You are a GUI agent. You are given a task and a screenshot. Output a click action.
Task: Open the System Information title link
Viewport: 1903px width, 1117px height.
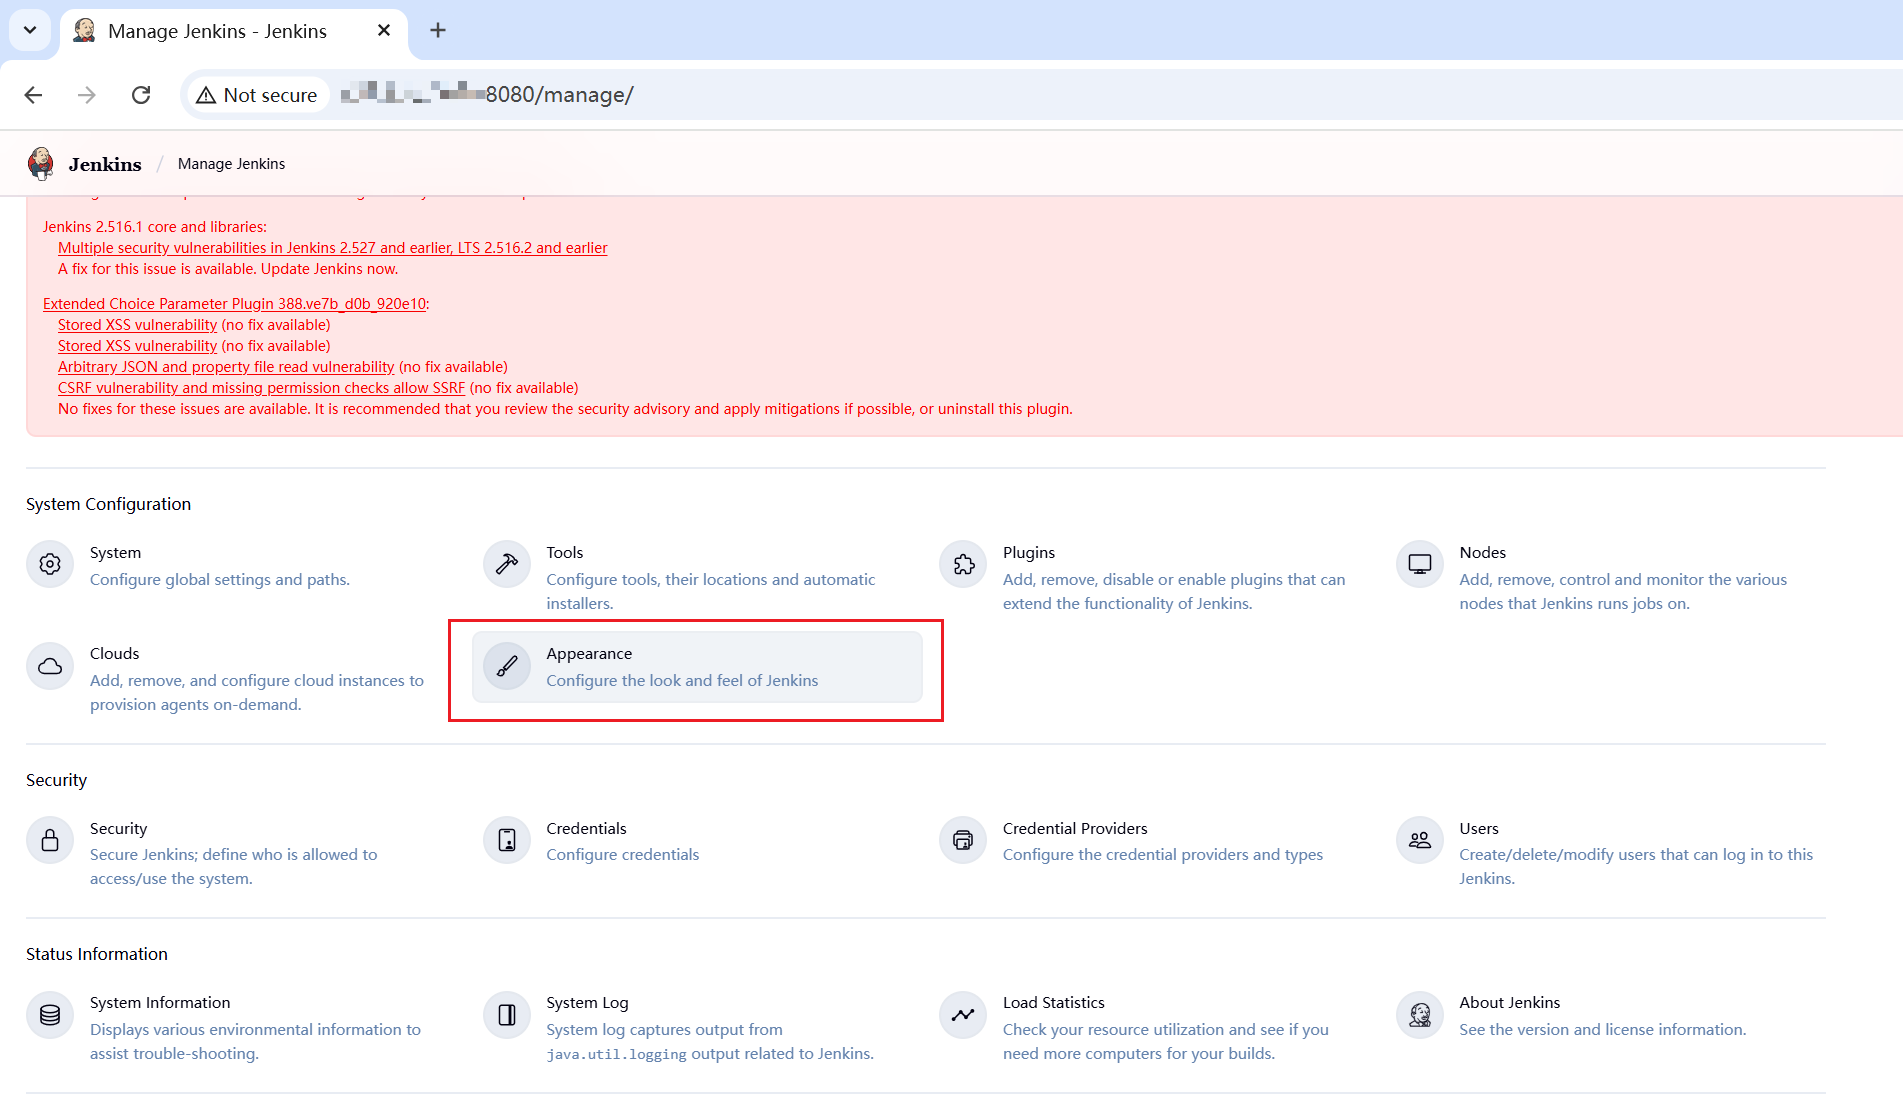pos(160,1003)
